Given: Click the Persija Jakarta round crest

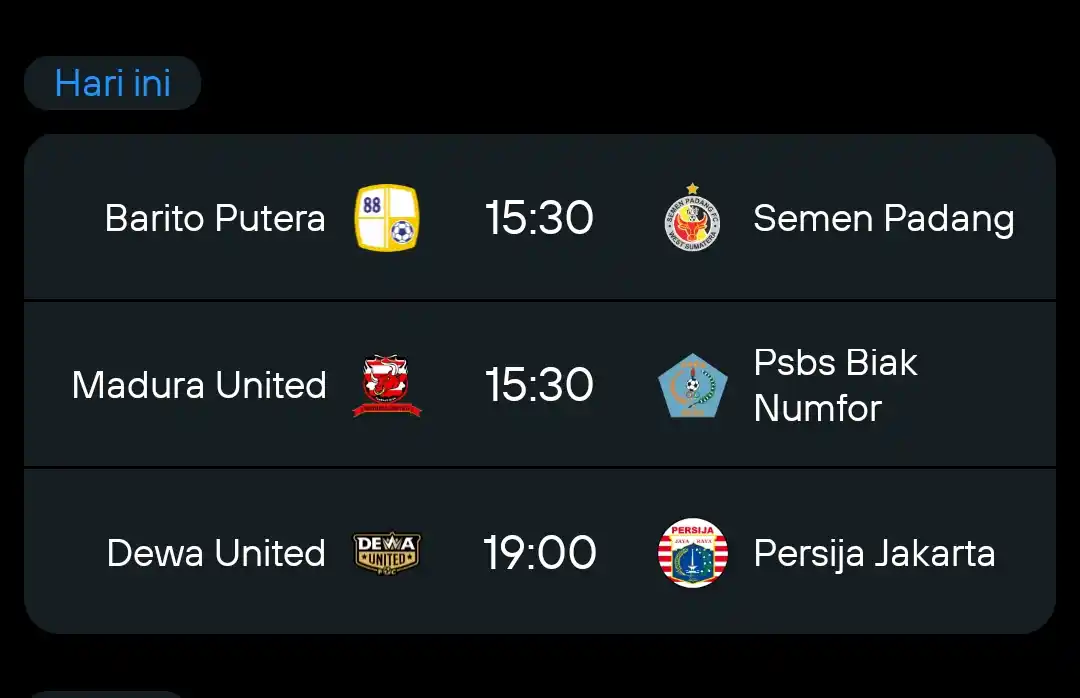Looking at the screenshot, I should coord(692,553).
